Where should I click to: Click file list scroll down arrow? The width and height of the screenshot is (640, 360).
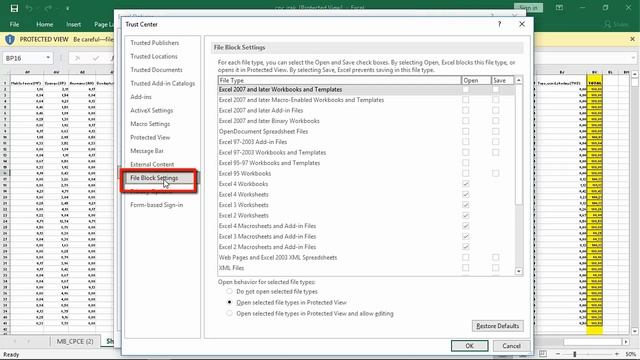[519, 271]
